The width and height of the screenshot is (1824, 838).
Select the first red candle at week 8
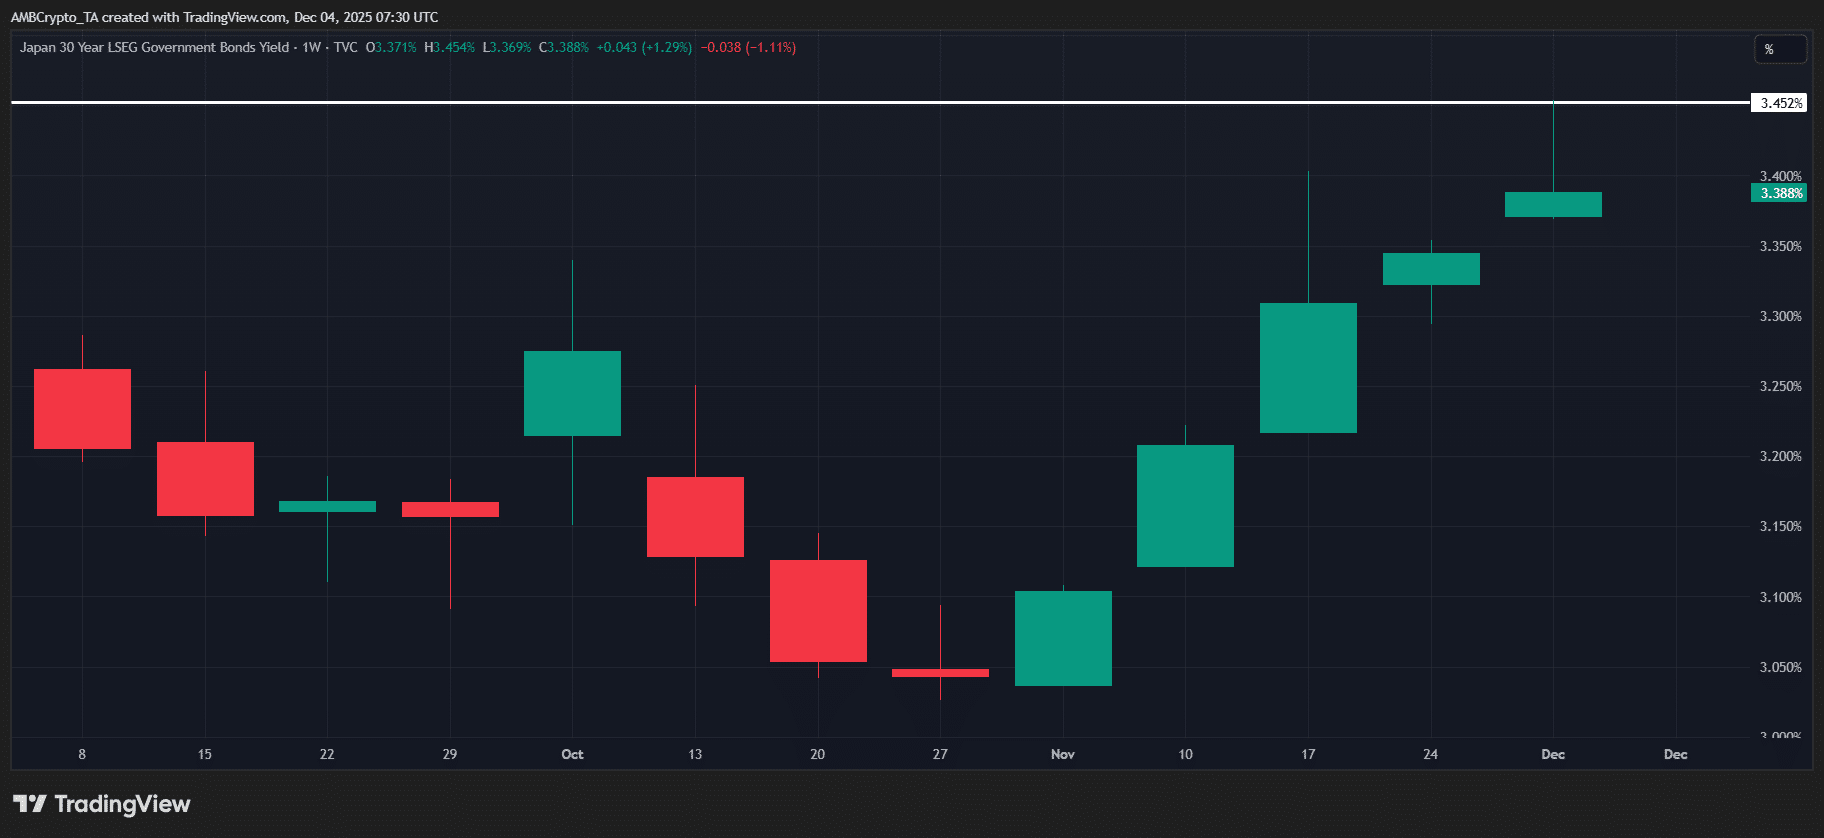point(82,408)
